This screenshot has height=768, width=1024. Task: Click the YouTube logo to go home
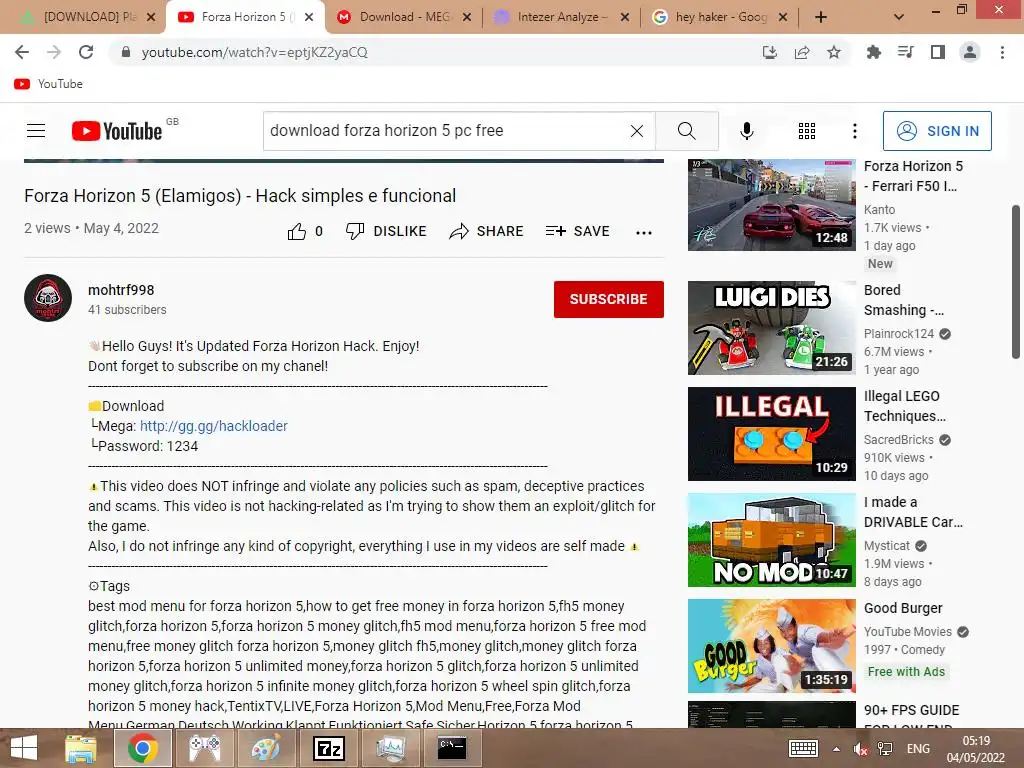tap(117, 131)
